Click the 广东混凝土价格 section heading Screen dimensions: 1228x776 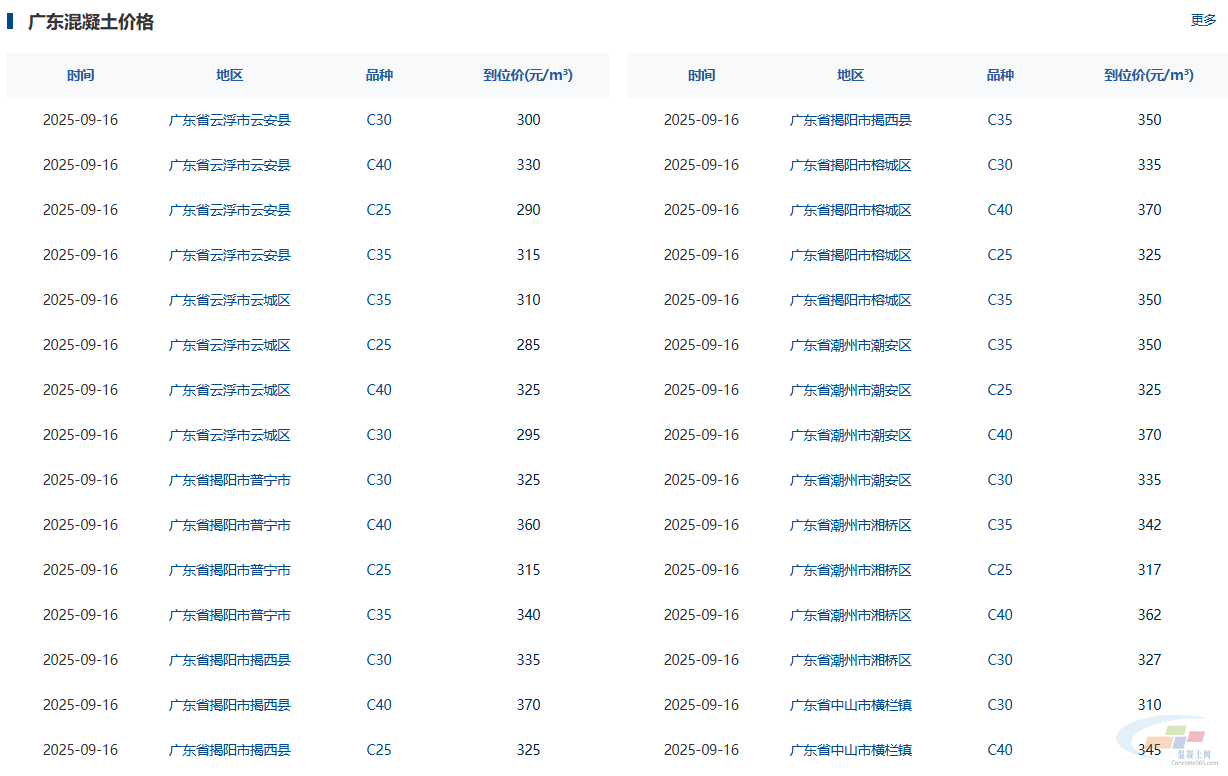coord(90,22)
